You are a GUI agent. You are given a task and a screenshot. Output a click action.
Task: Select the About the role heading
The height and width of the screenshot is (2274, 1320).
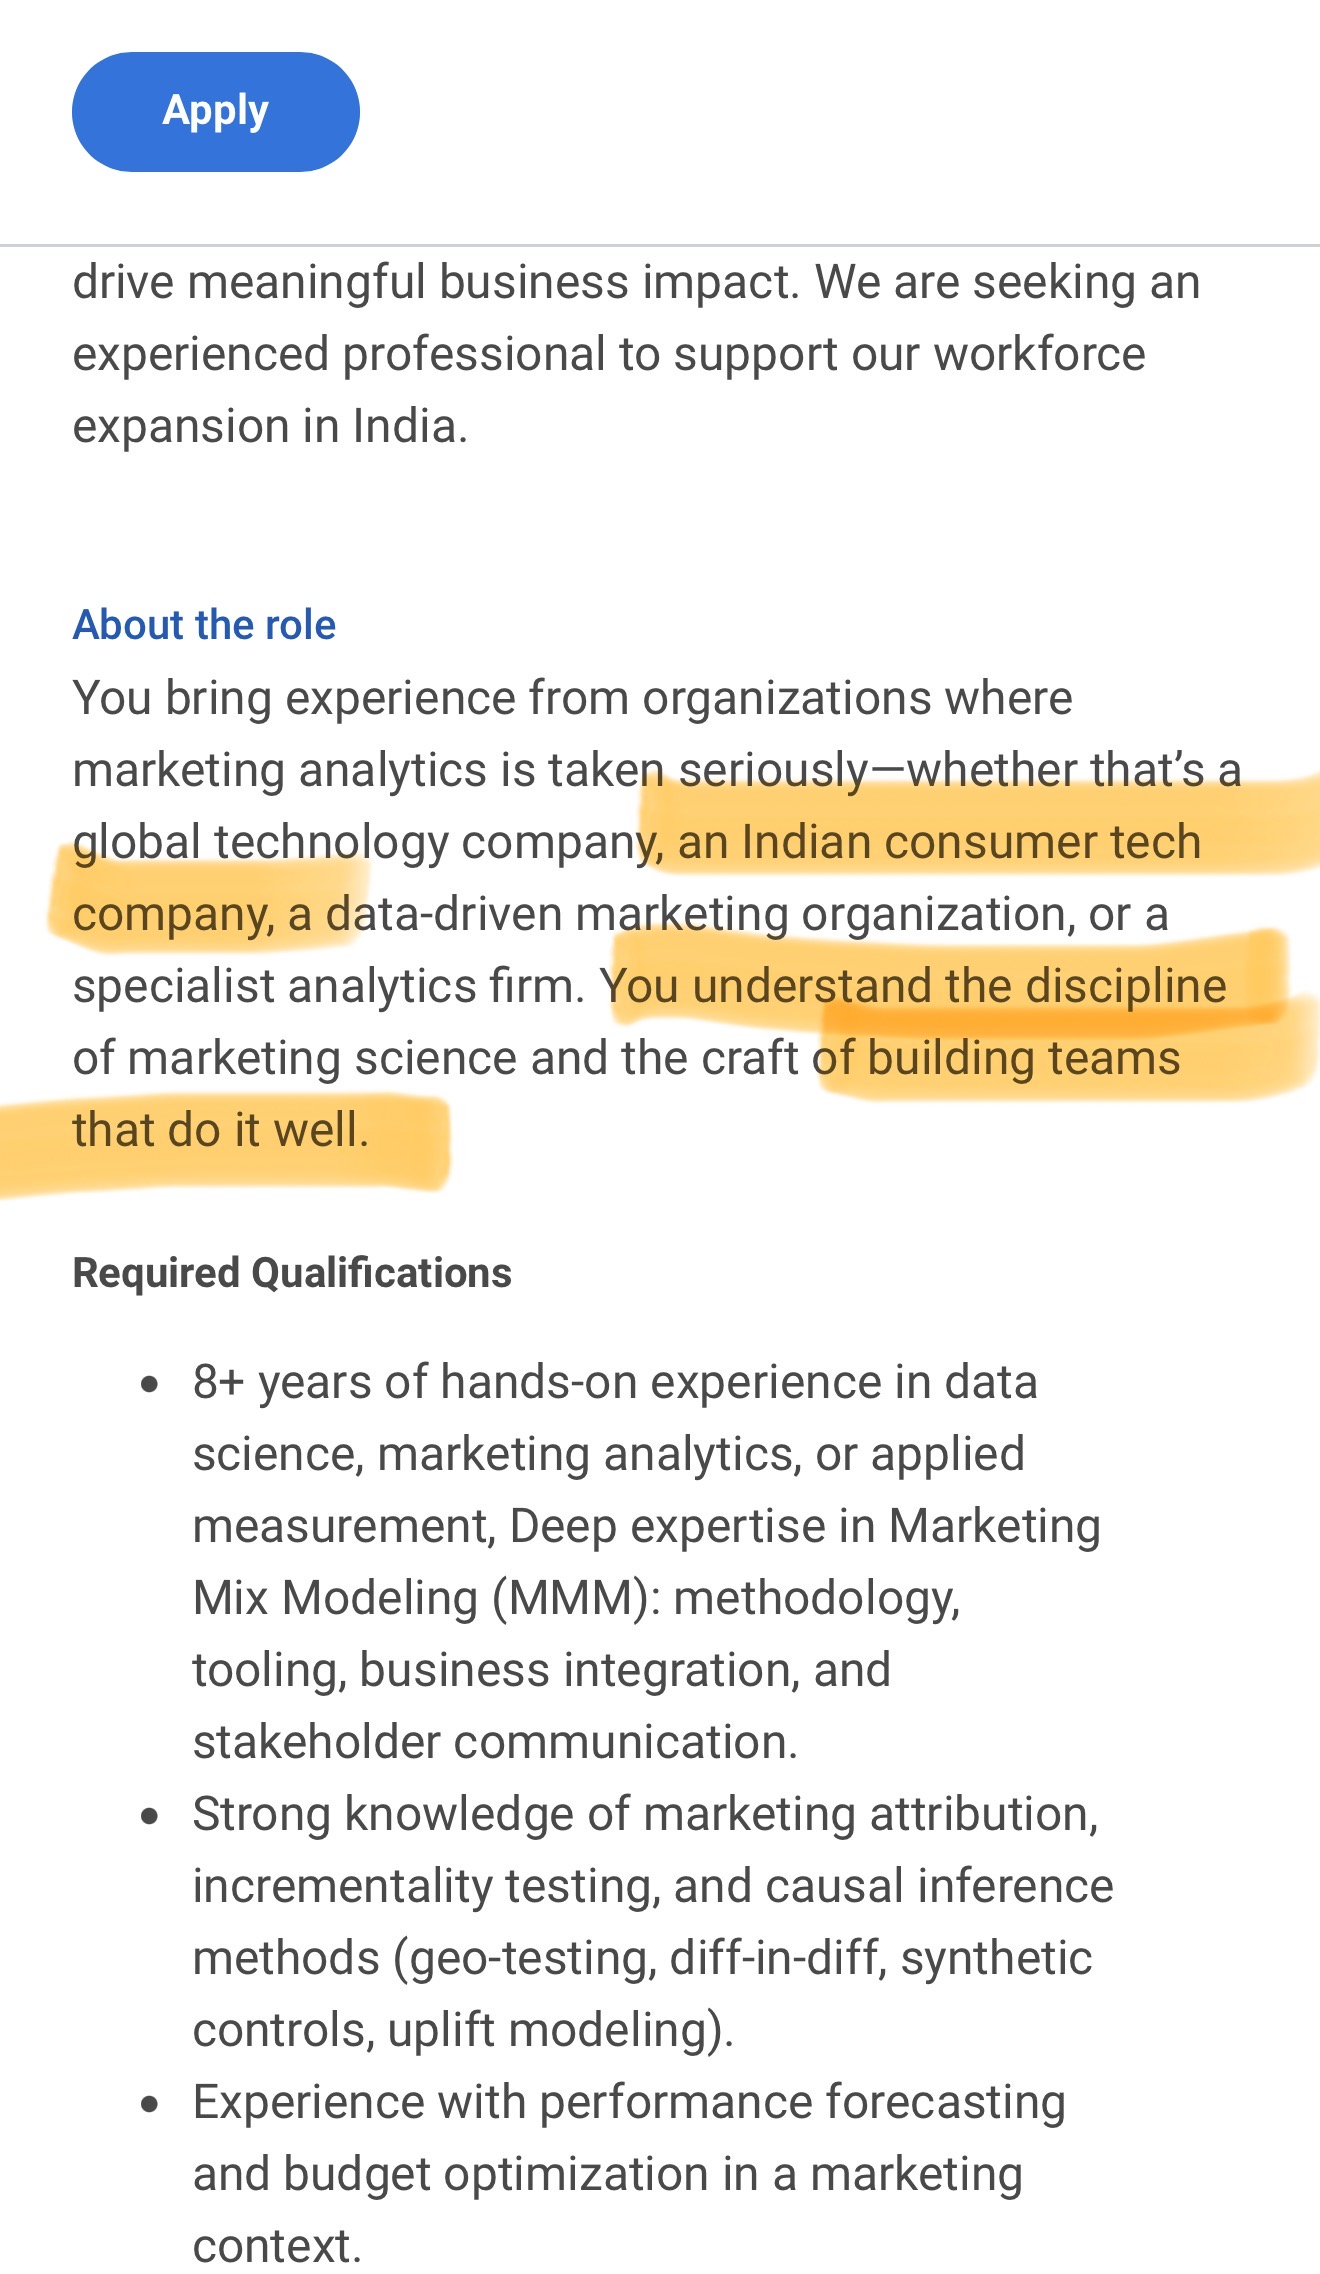tap(204, 625)
